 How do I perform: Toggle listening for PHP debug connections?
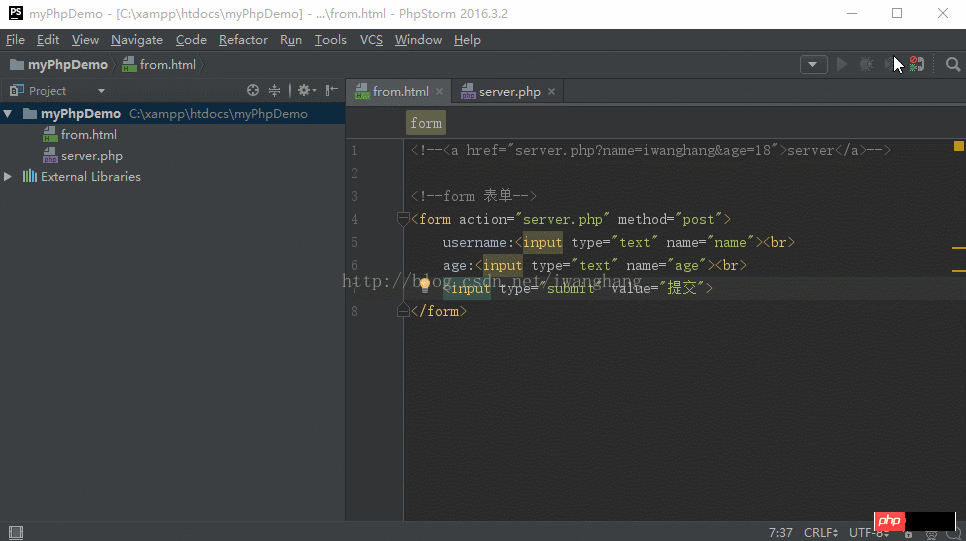pyautogui.click(x=916, y=64)
